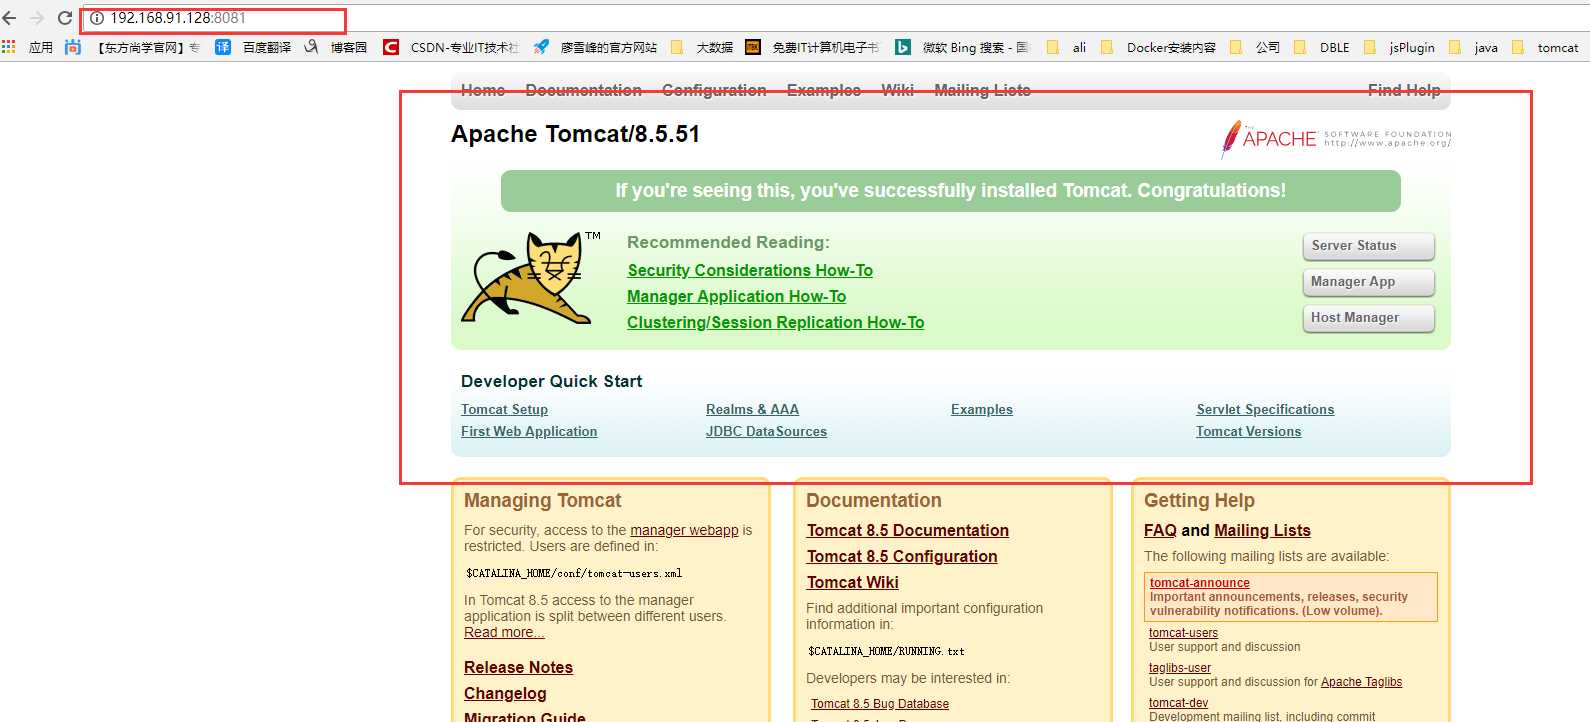This screenshot has height=722, width=1590.
Task: Open the Tomcat Setup link
Action: pos(504,409)
